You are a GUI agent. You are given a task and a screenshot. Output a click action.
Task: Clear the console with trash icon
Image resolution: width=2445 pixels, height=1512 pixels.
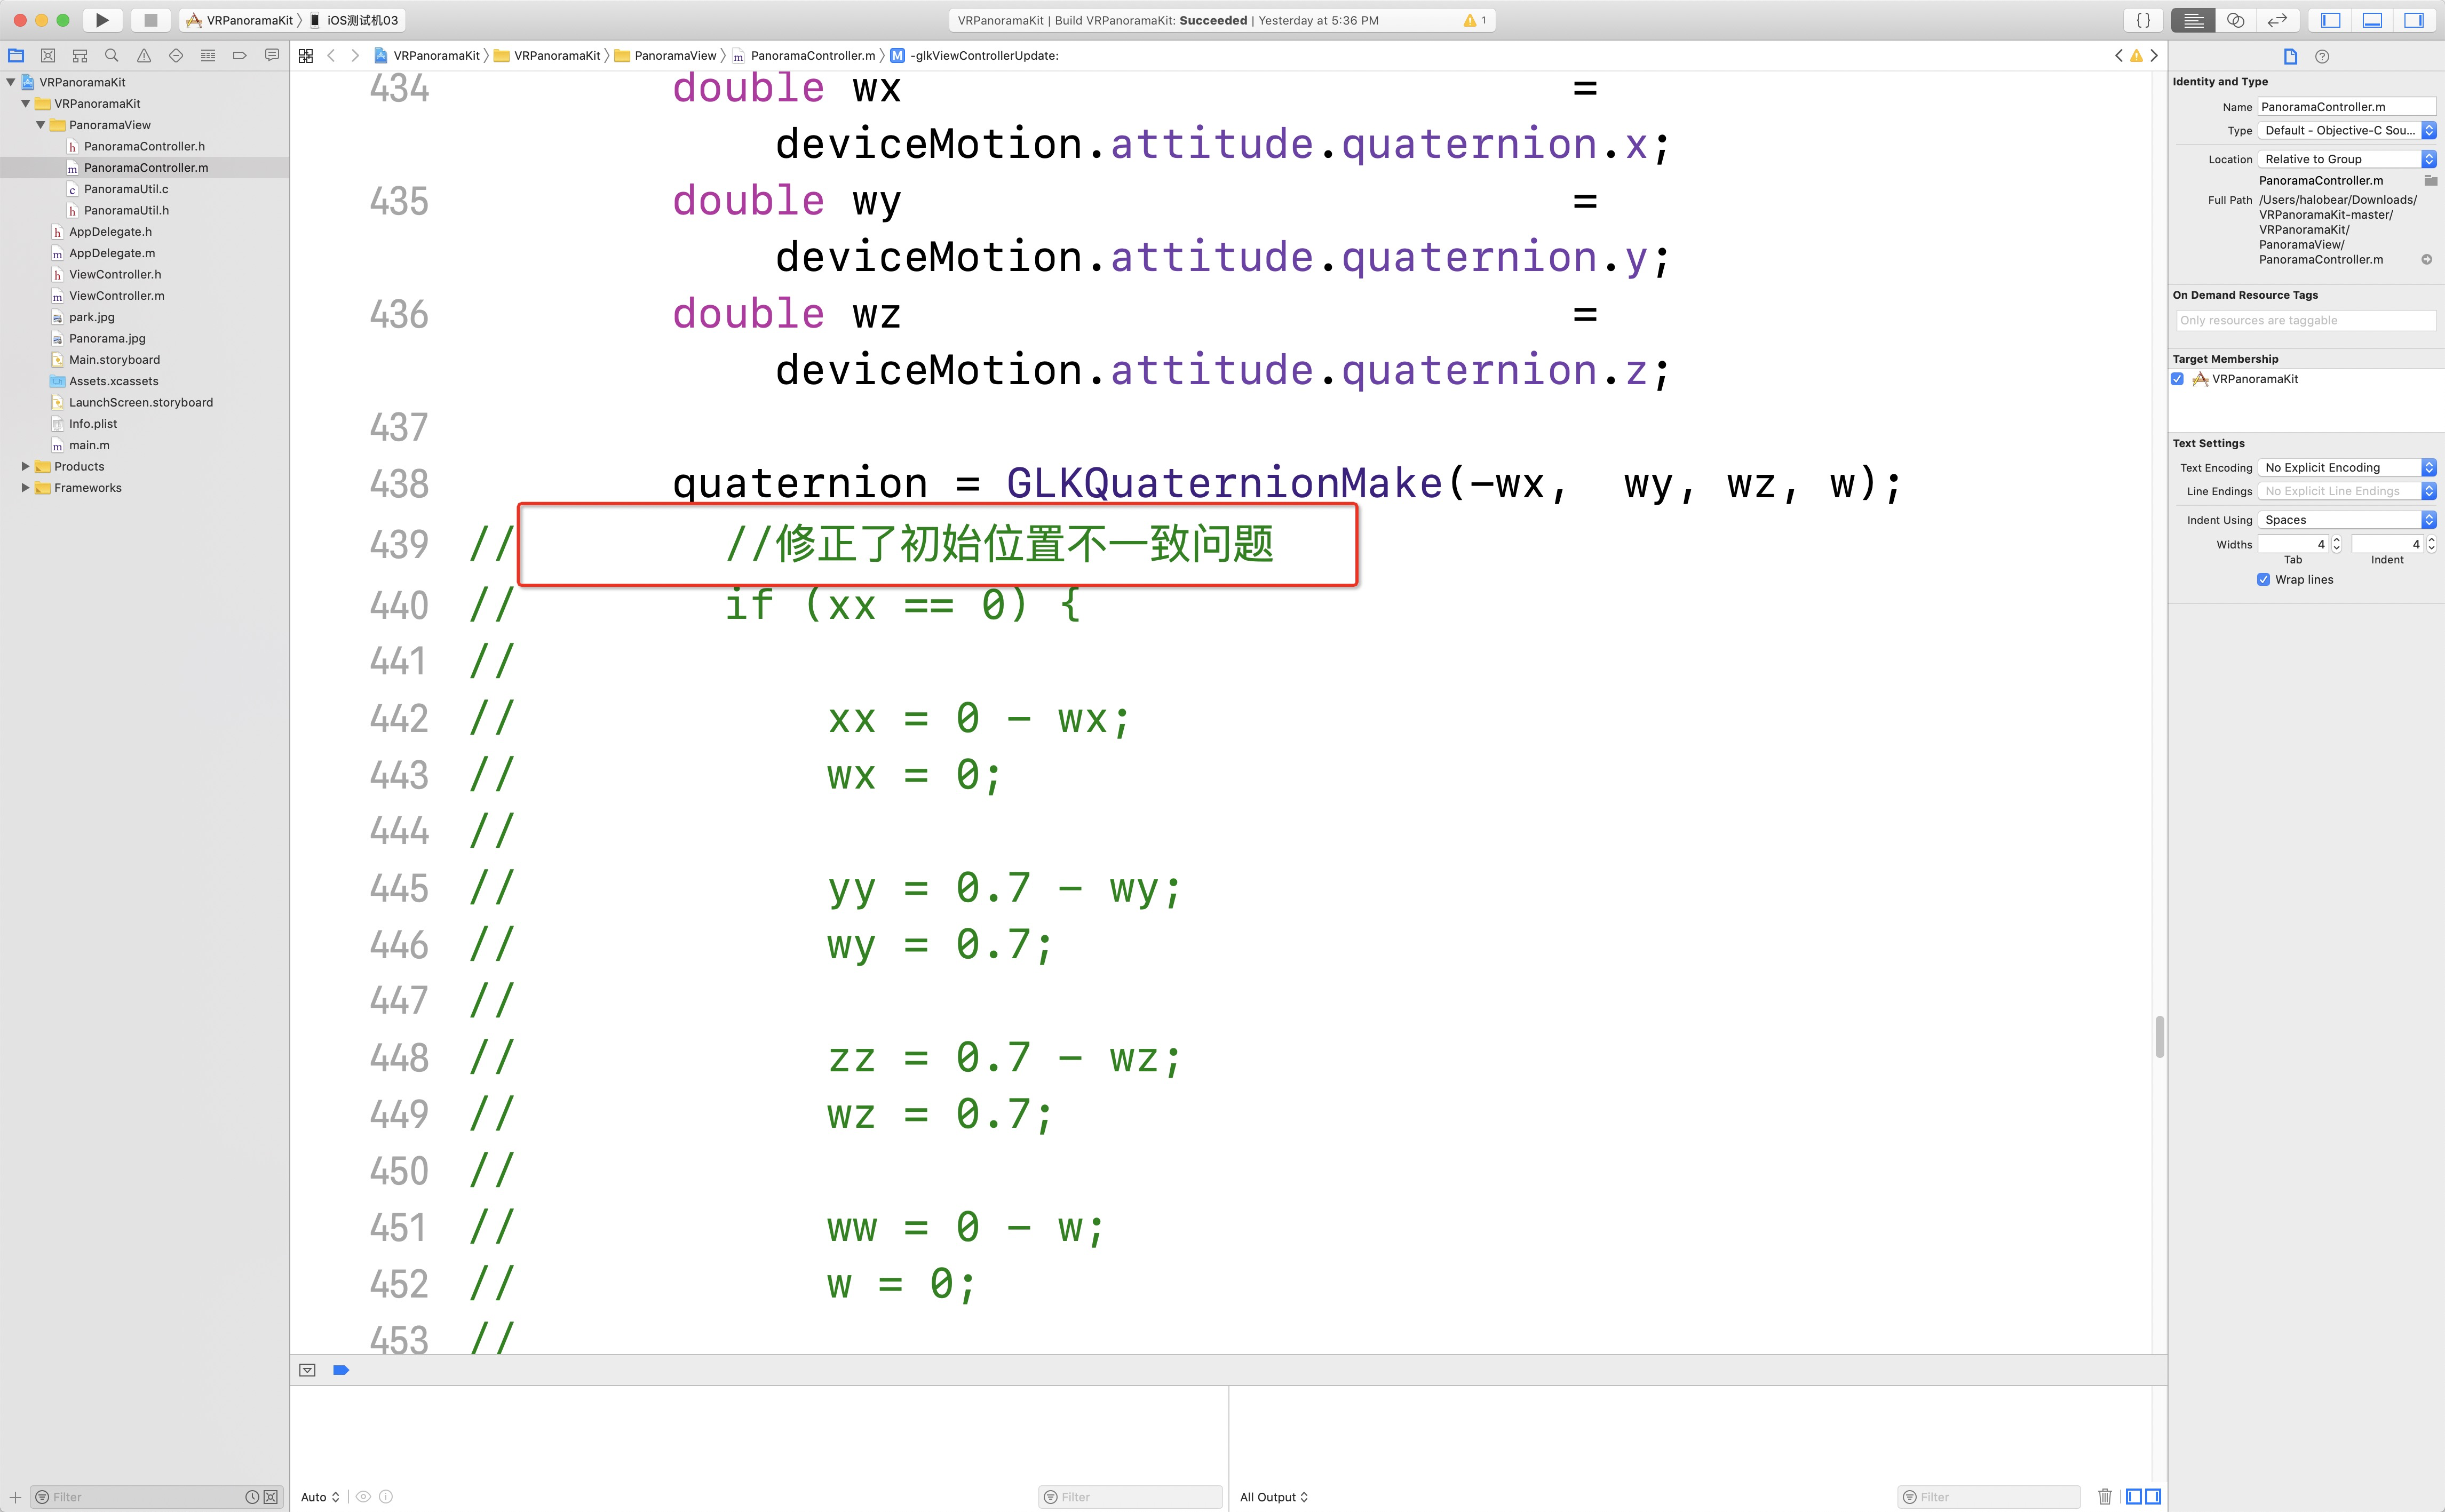[2104, 1497]
